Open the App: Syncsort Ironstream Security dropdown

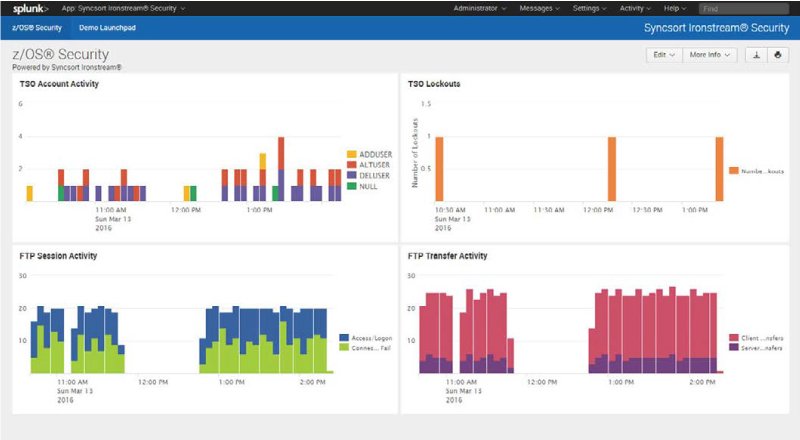(x=123, y=8)
